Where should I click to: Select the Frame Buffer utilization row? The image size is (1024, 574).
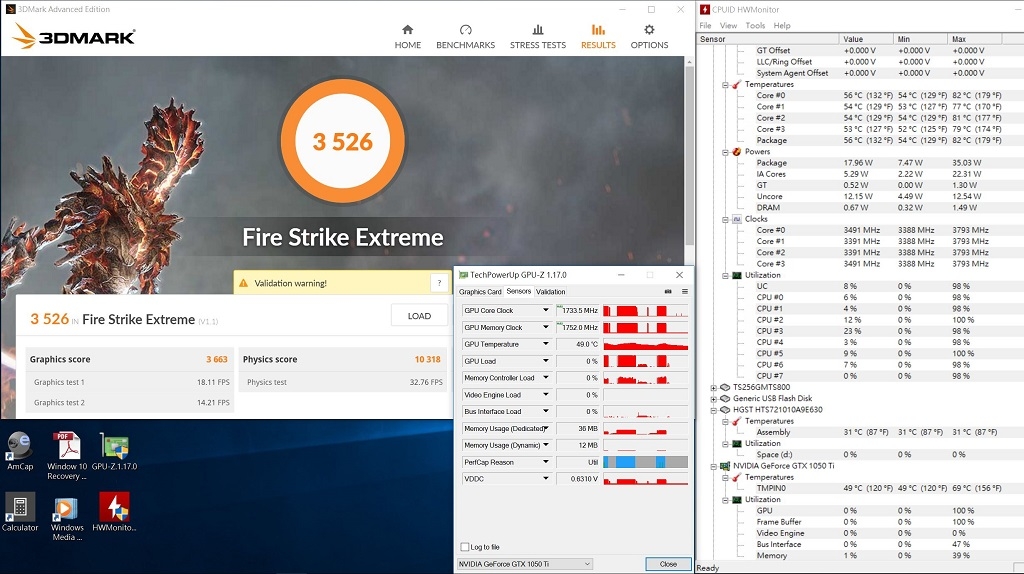tap(859, 522)
